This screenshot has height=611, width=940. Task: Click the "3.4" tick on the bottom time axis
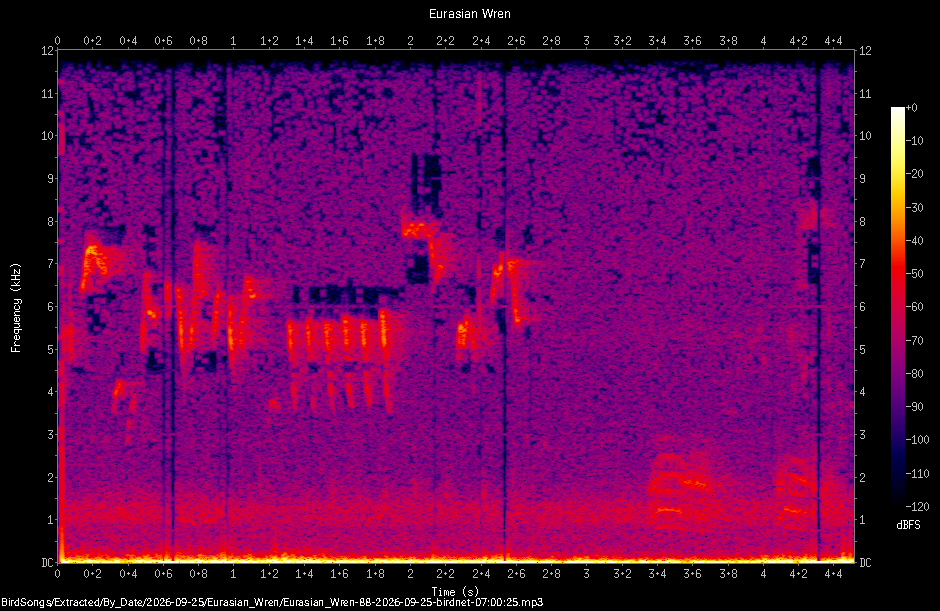click(x=658, y=574)
